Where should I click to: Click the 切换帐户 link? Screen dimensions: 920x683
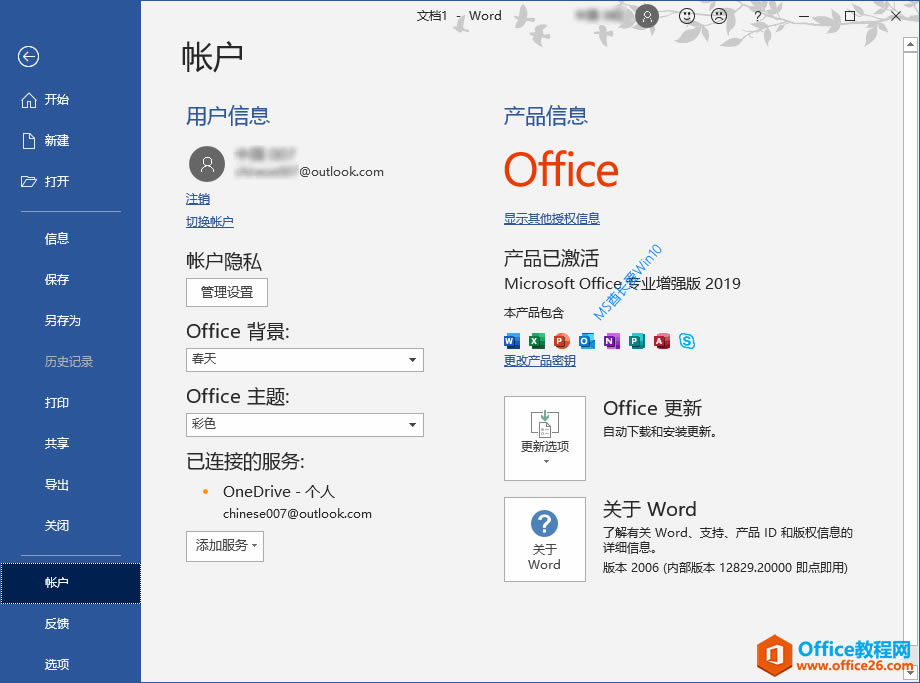[209, 222]
